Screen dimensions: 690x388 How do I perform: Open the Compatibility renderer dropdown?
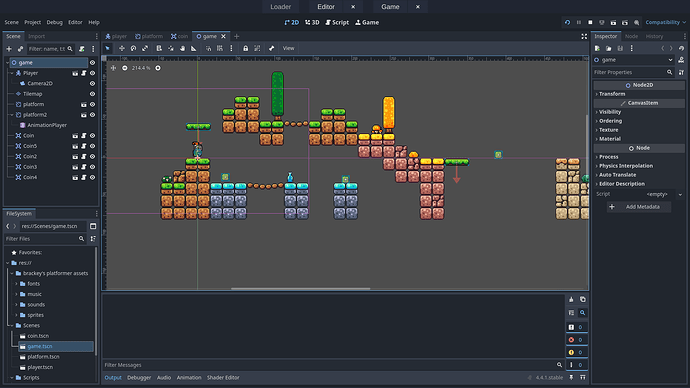pos(665,22)
